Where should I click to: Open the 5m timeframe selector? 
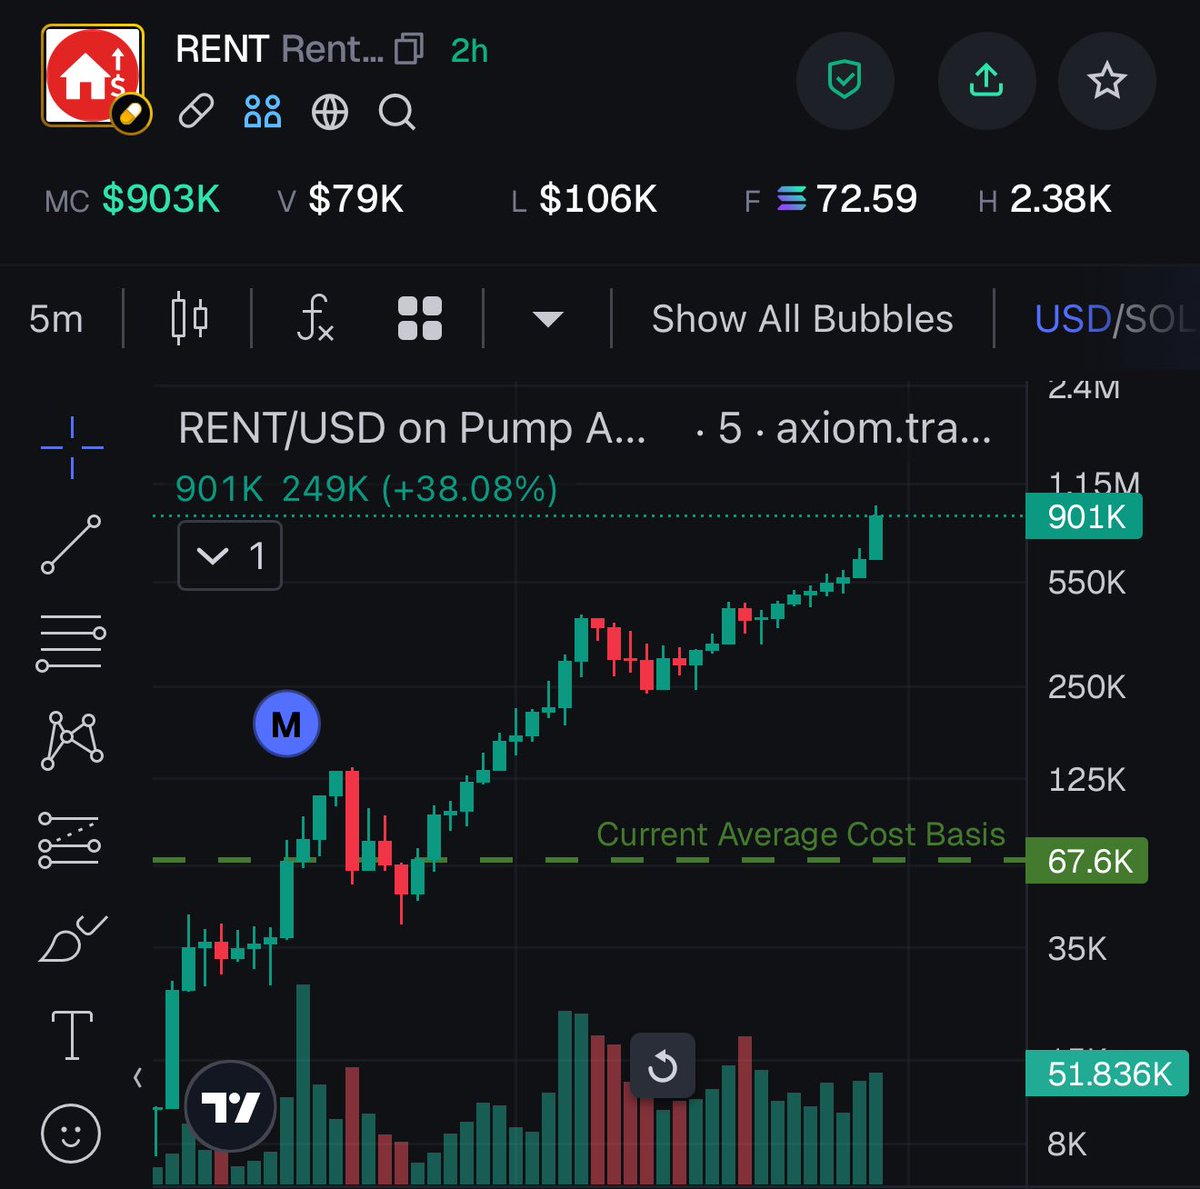(56, 319)
